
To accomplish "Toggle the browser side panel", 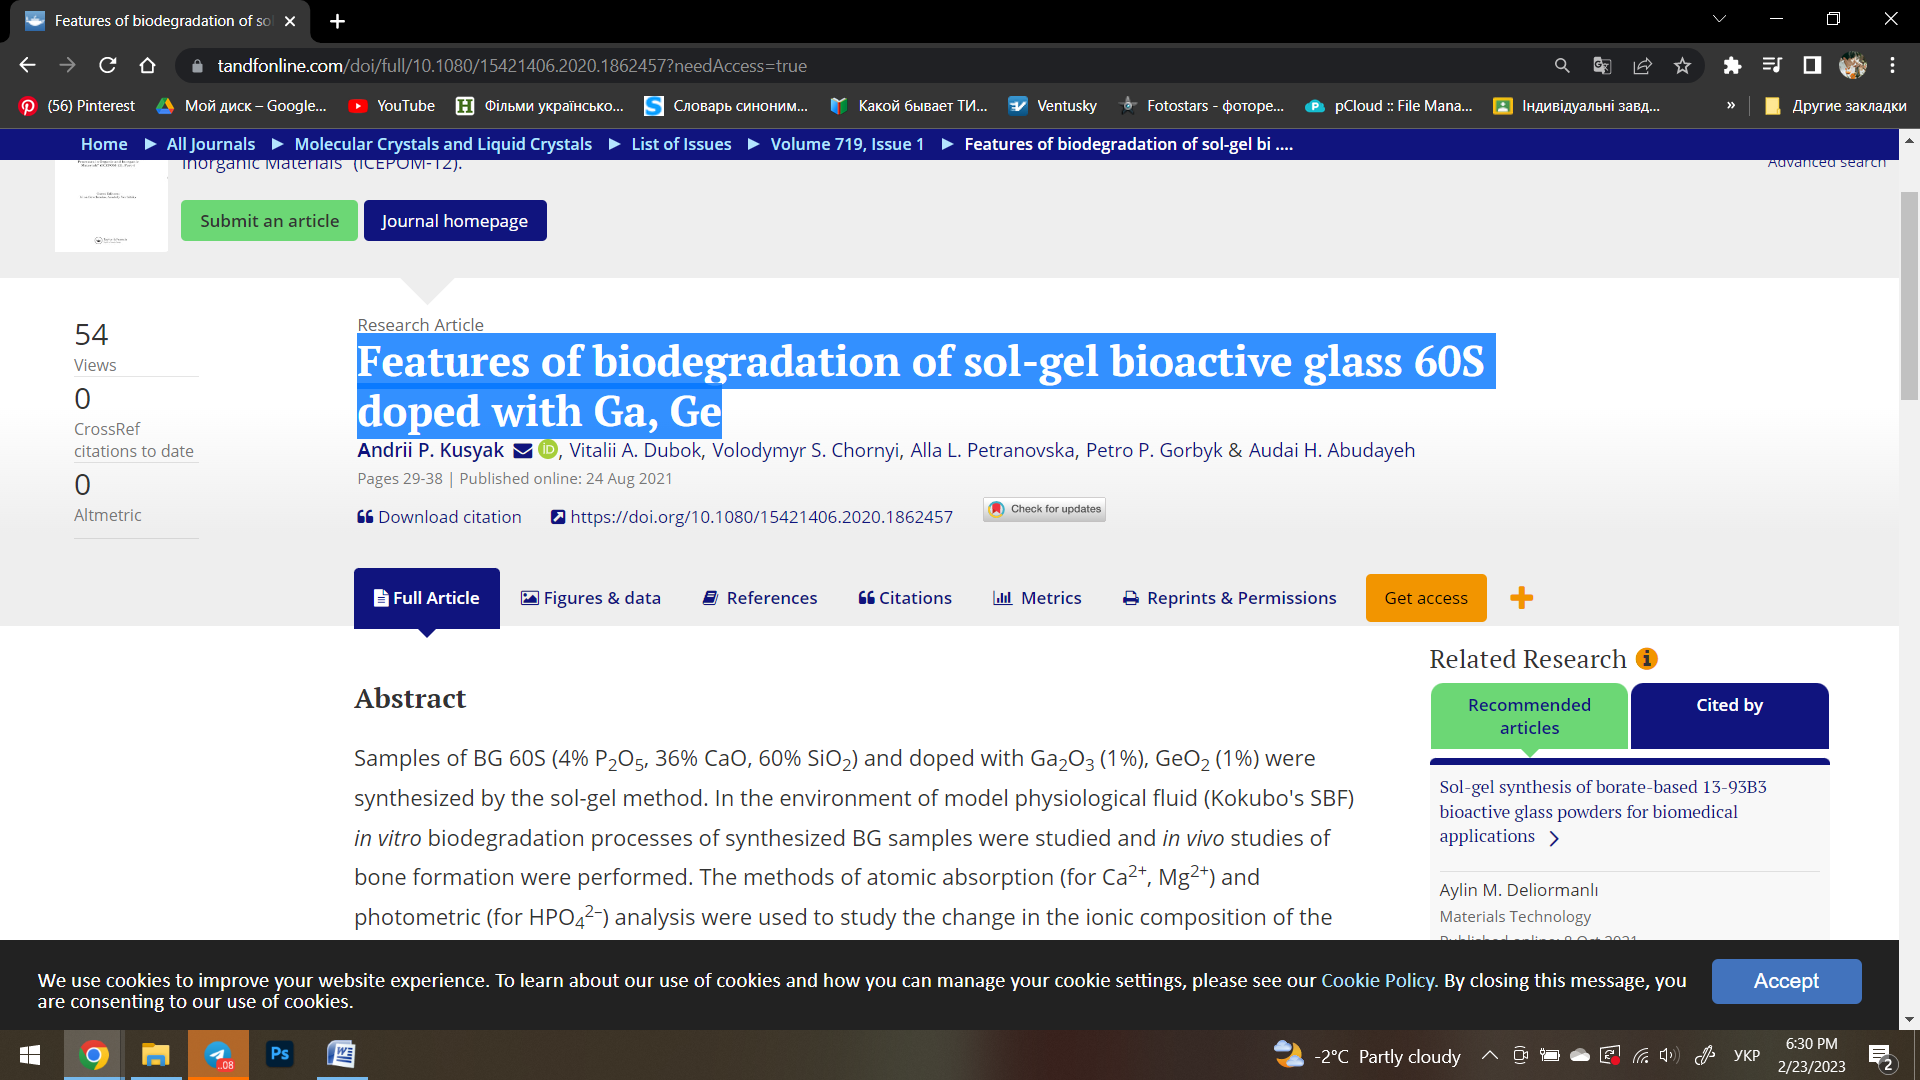I will 1812,66.
